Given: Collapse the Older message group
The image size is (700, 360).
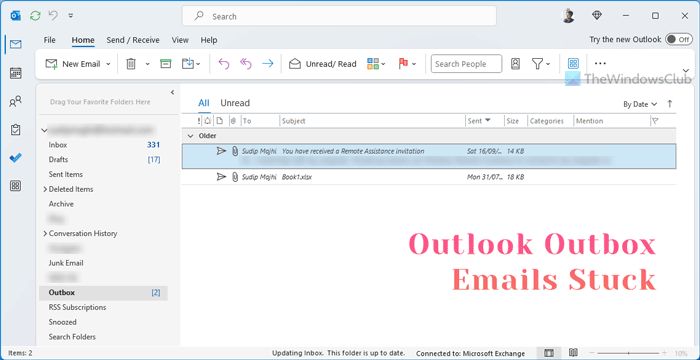Looking at the screenshot, I should 191,136.
